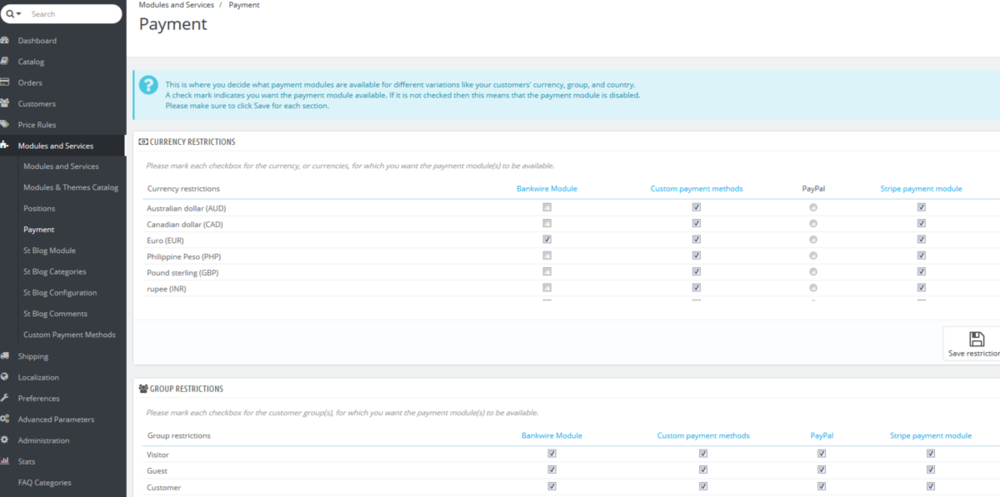The width and height of the screenshot is (1000, 497).
Task: Uncheck Custom payment methods for Australian dollar
Action: point(696,207)
